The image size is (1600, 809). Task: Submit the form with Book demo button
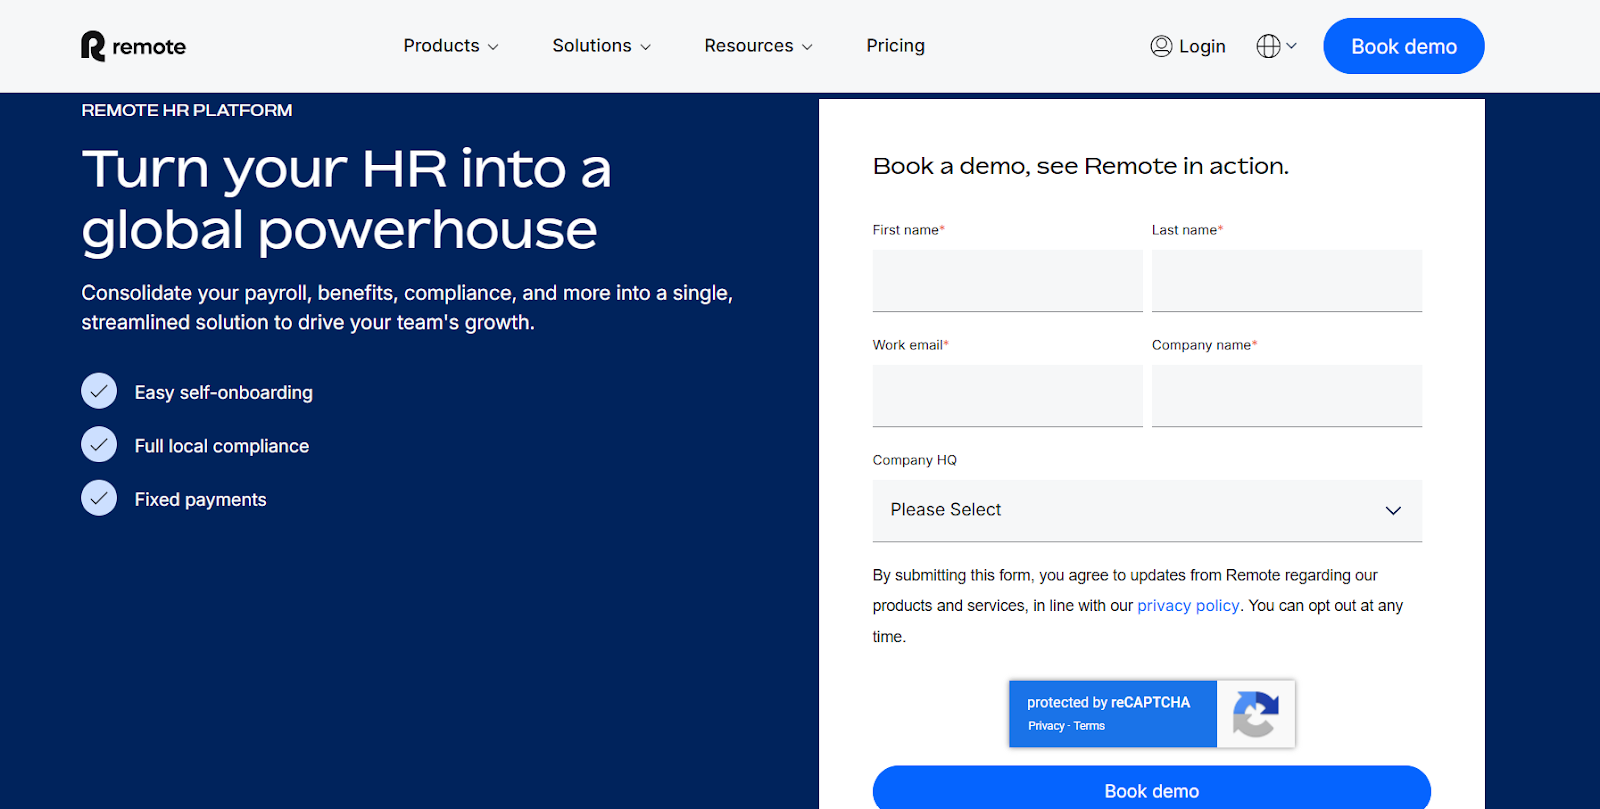pyautogui.click(x=1152, y=788)
